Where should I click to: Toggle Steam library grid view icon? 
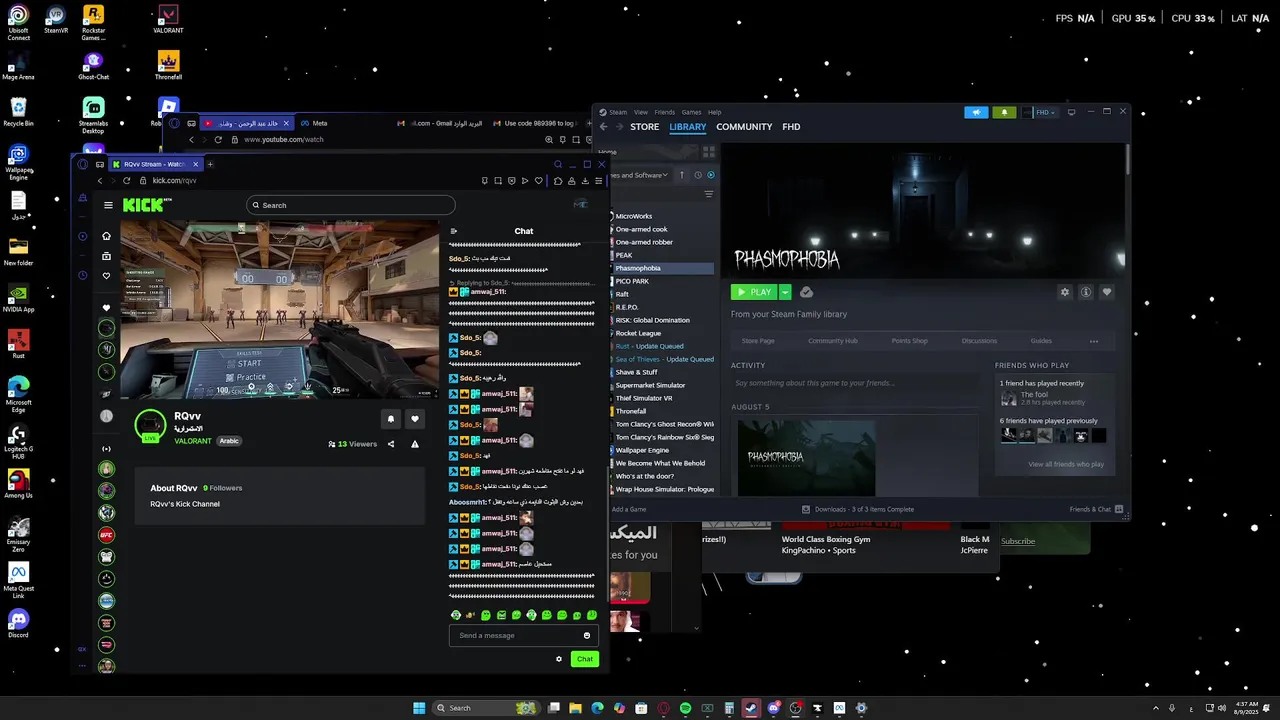tap(709, 152)
